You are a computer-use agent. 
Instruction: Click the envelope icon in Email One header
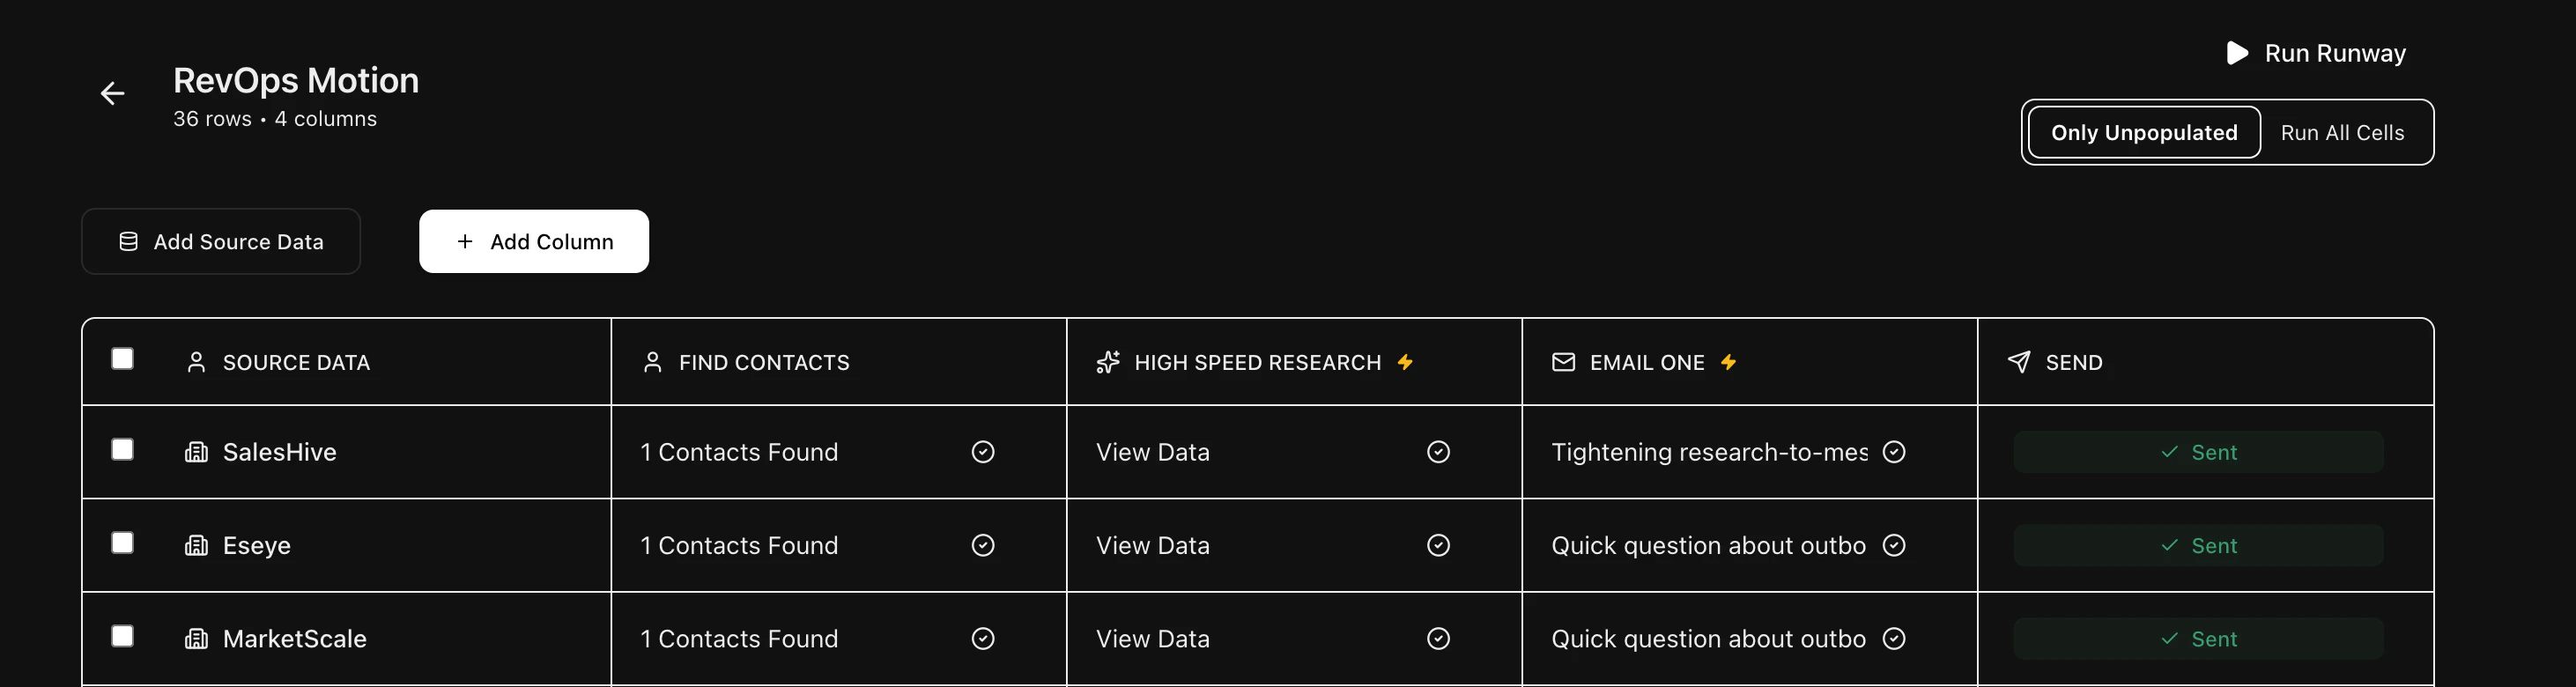tap(1562, 362)
